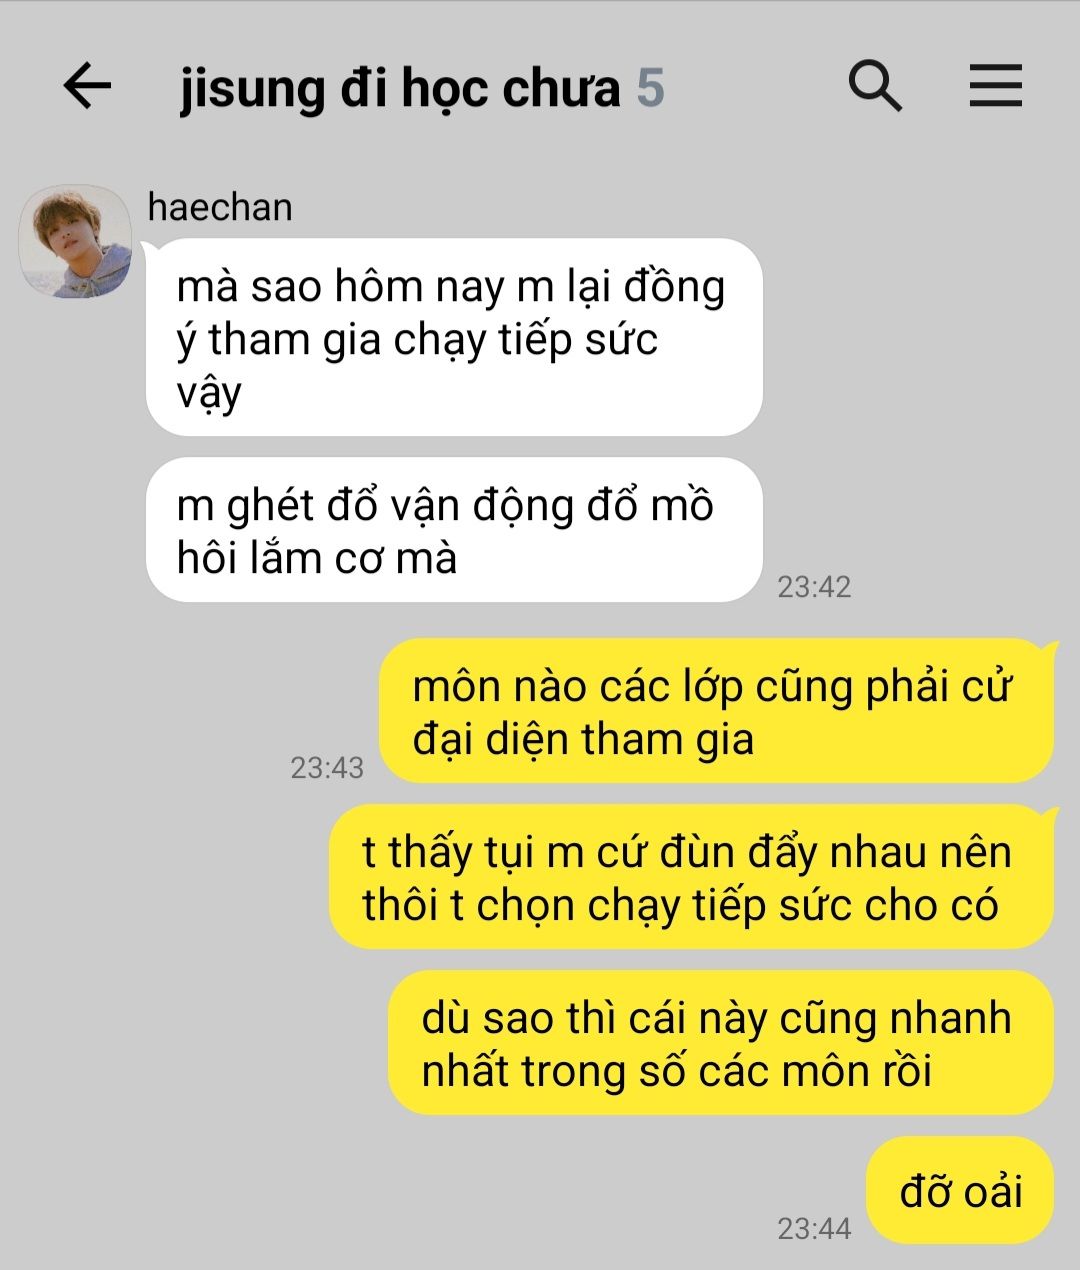Tap 'nhất trong số các môn rồi' line
The image size is (1080, 1270).
(x=676, y=1071)
